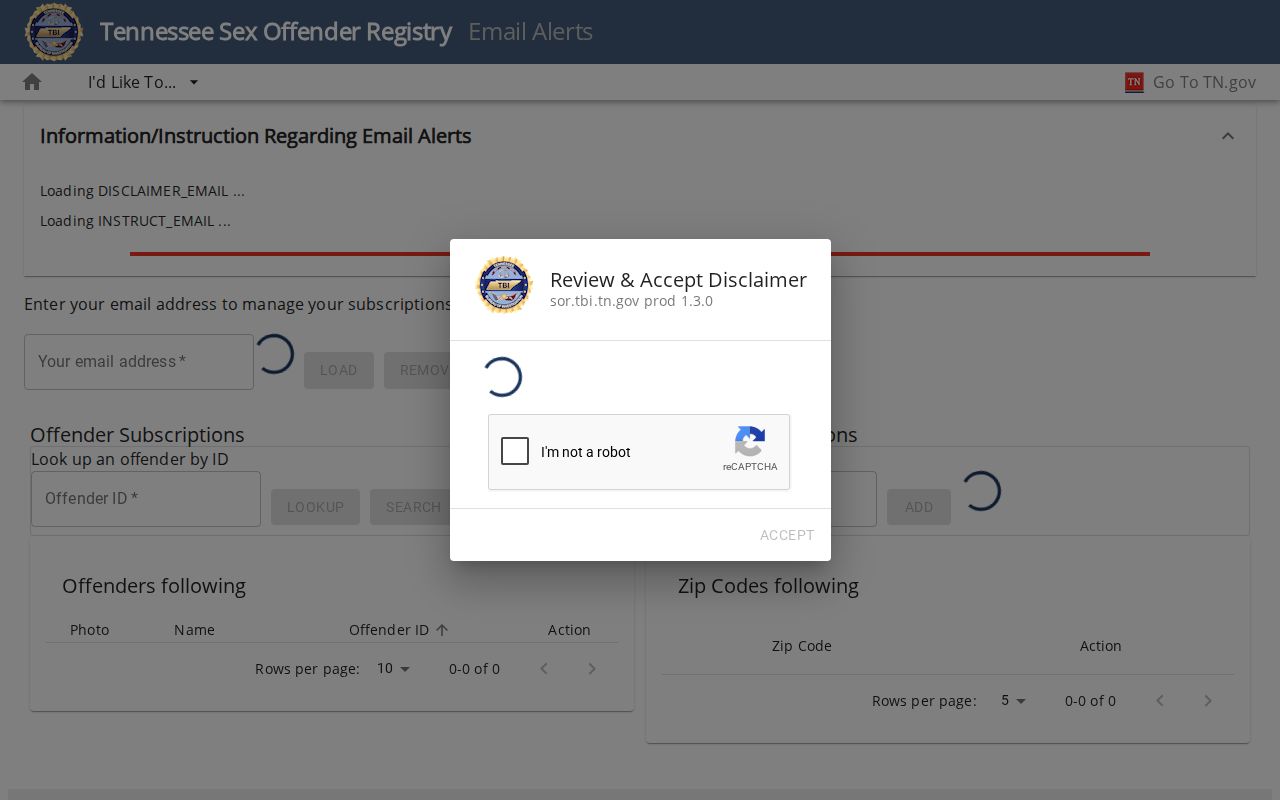The image size is (1280, 800).
Task: Click the TN red logo icon
Action: tap(1134, 82)
